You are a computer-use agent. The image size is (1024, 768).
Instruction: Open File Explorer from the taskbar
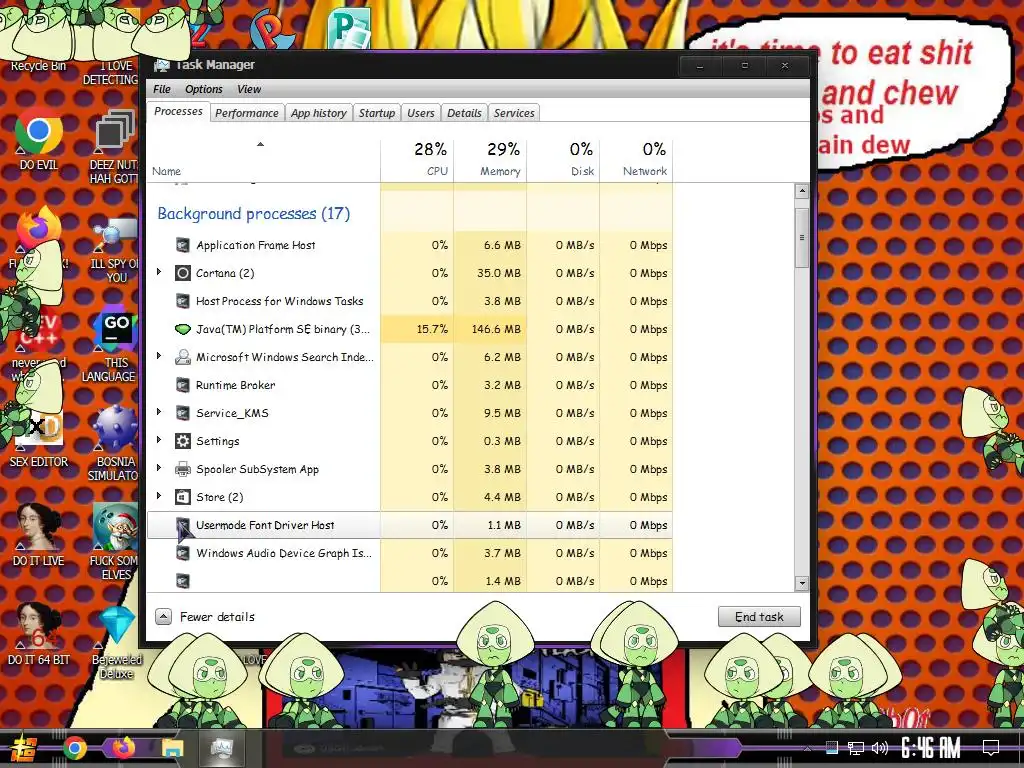pos(172,748)
